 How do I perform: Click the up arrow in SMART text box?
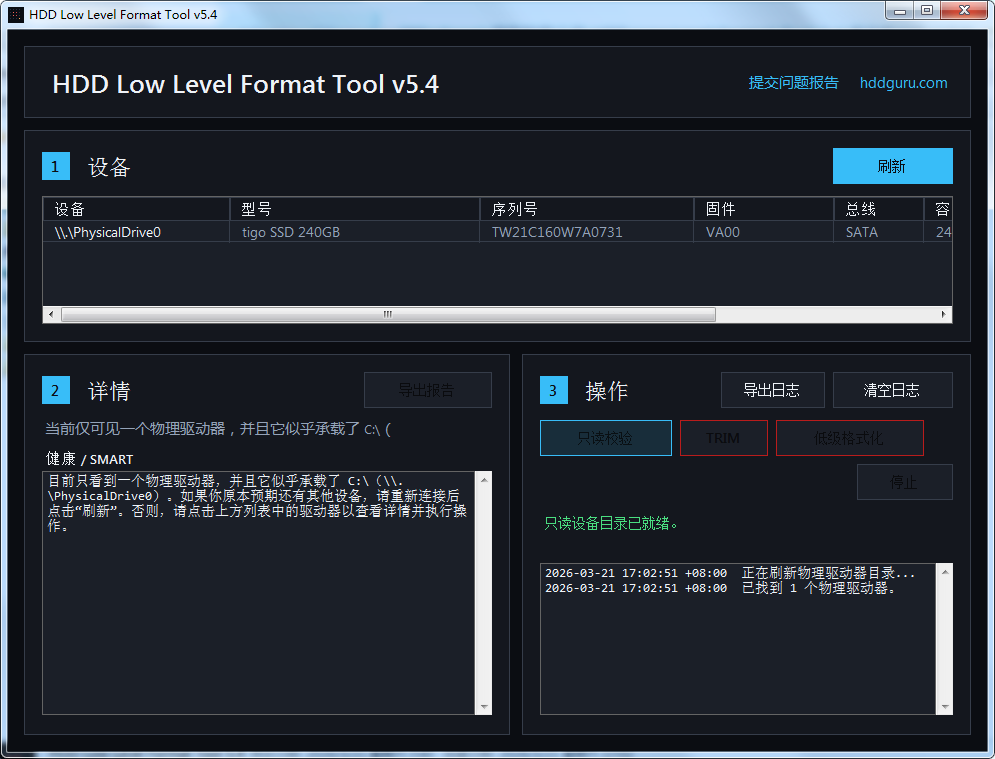point(484,480)
